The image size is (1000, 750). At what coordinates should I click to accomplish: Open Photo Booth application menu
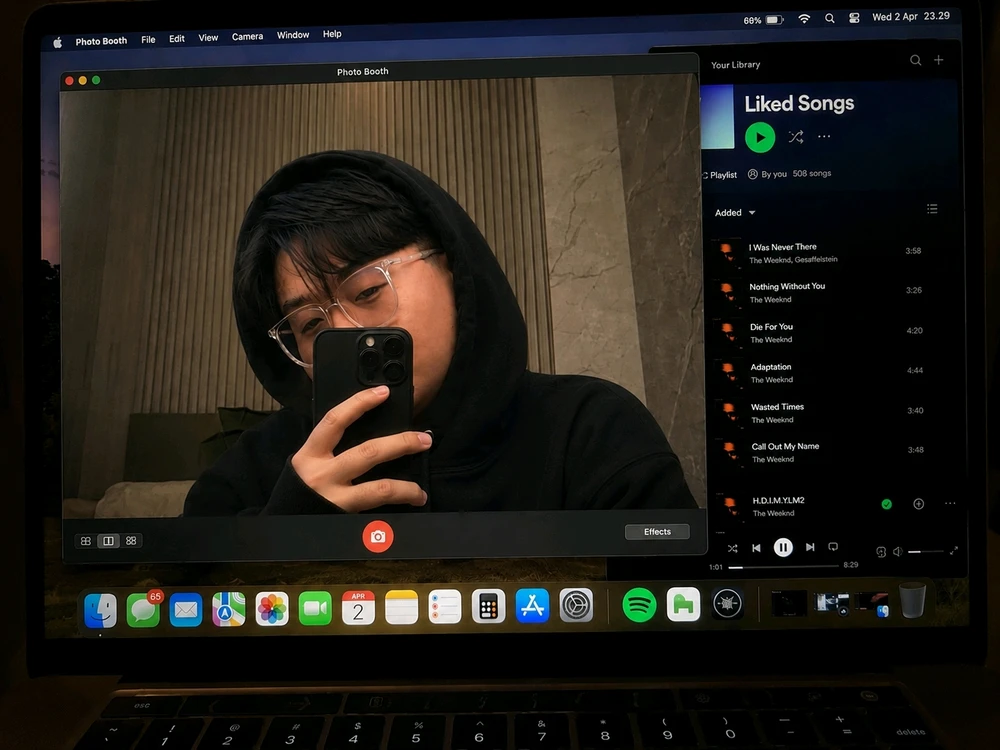(x=101, y=41)
